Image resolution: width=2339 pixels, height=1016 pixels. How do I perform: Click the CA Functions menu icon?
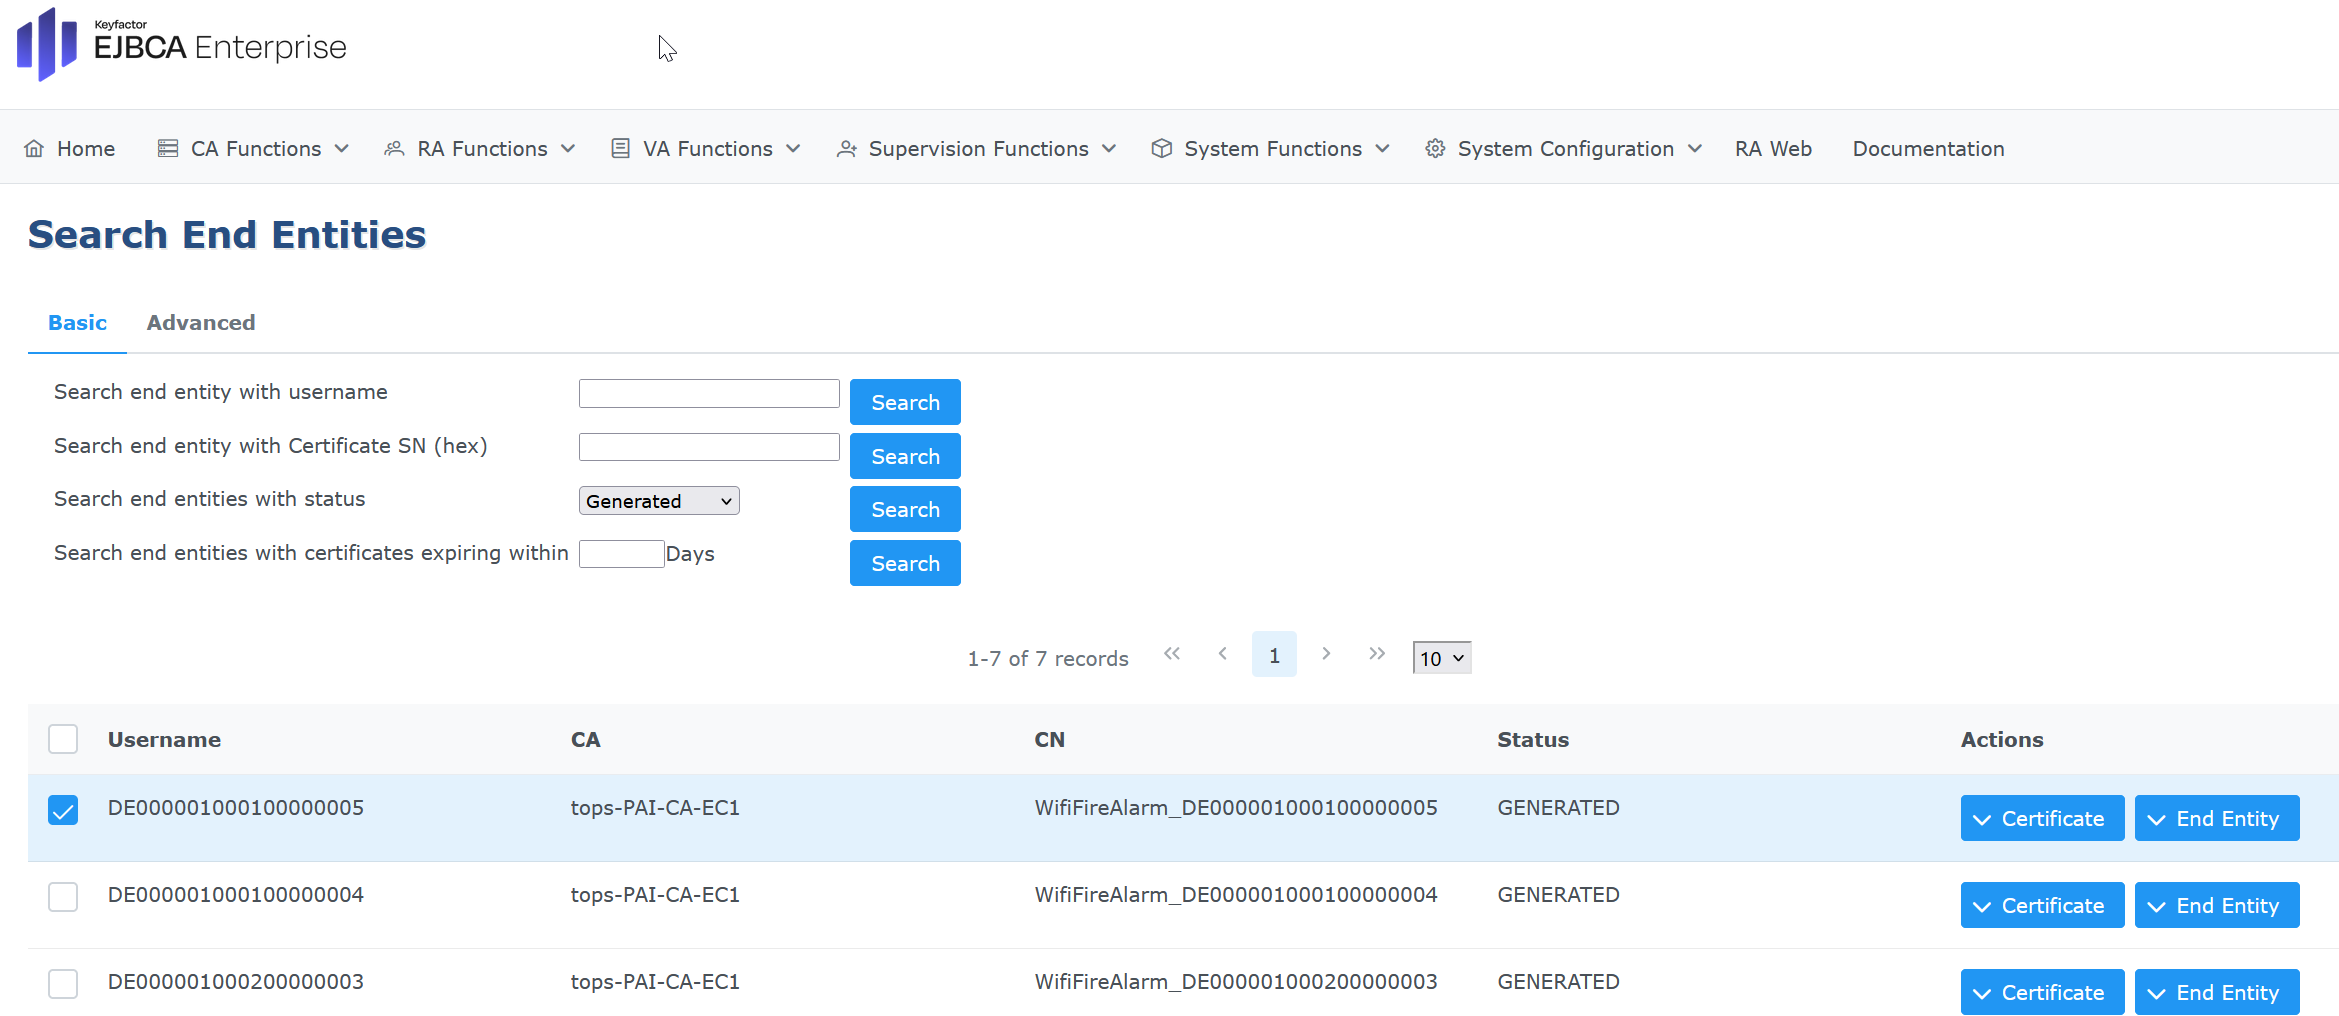pos(168,149)
